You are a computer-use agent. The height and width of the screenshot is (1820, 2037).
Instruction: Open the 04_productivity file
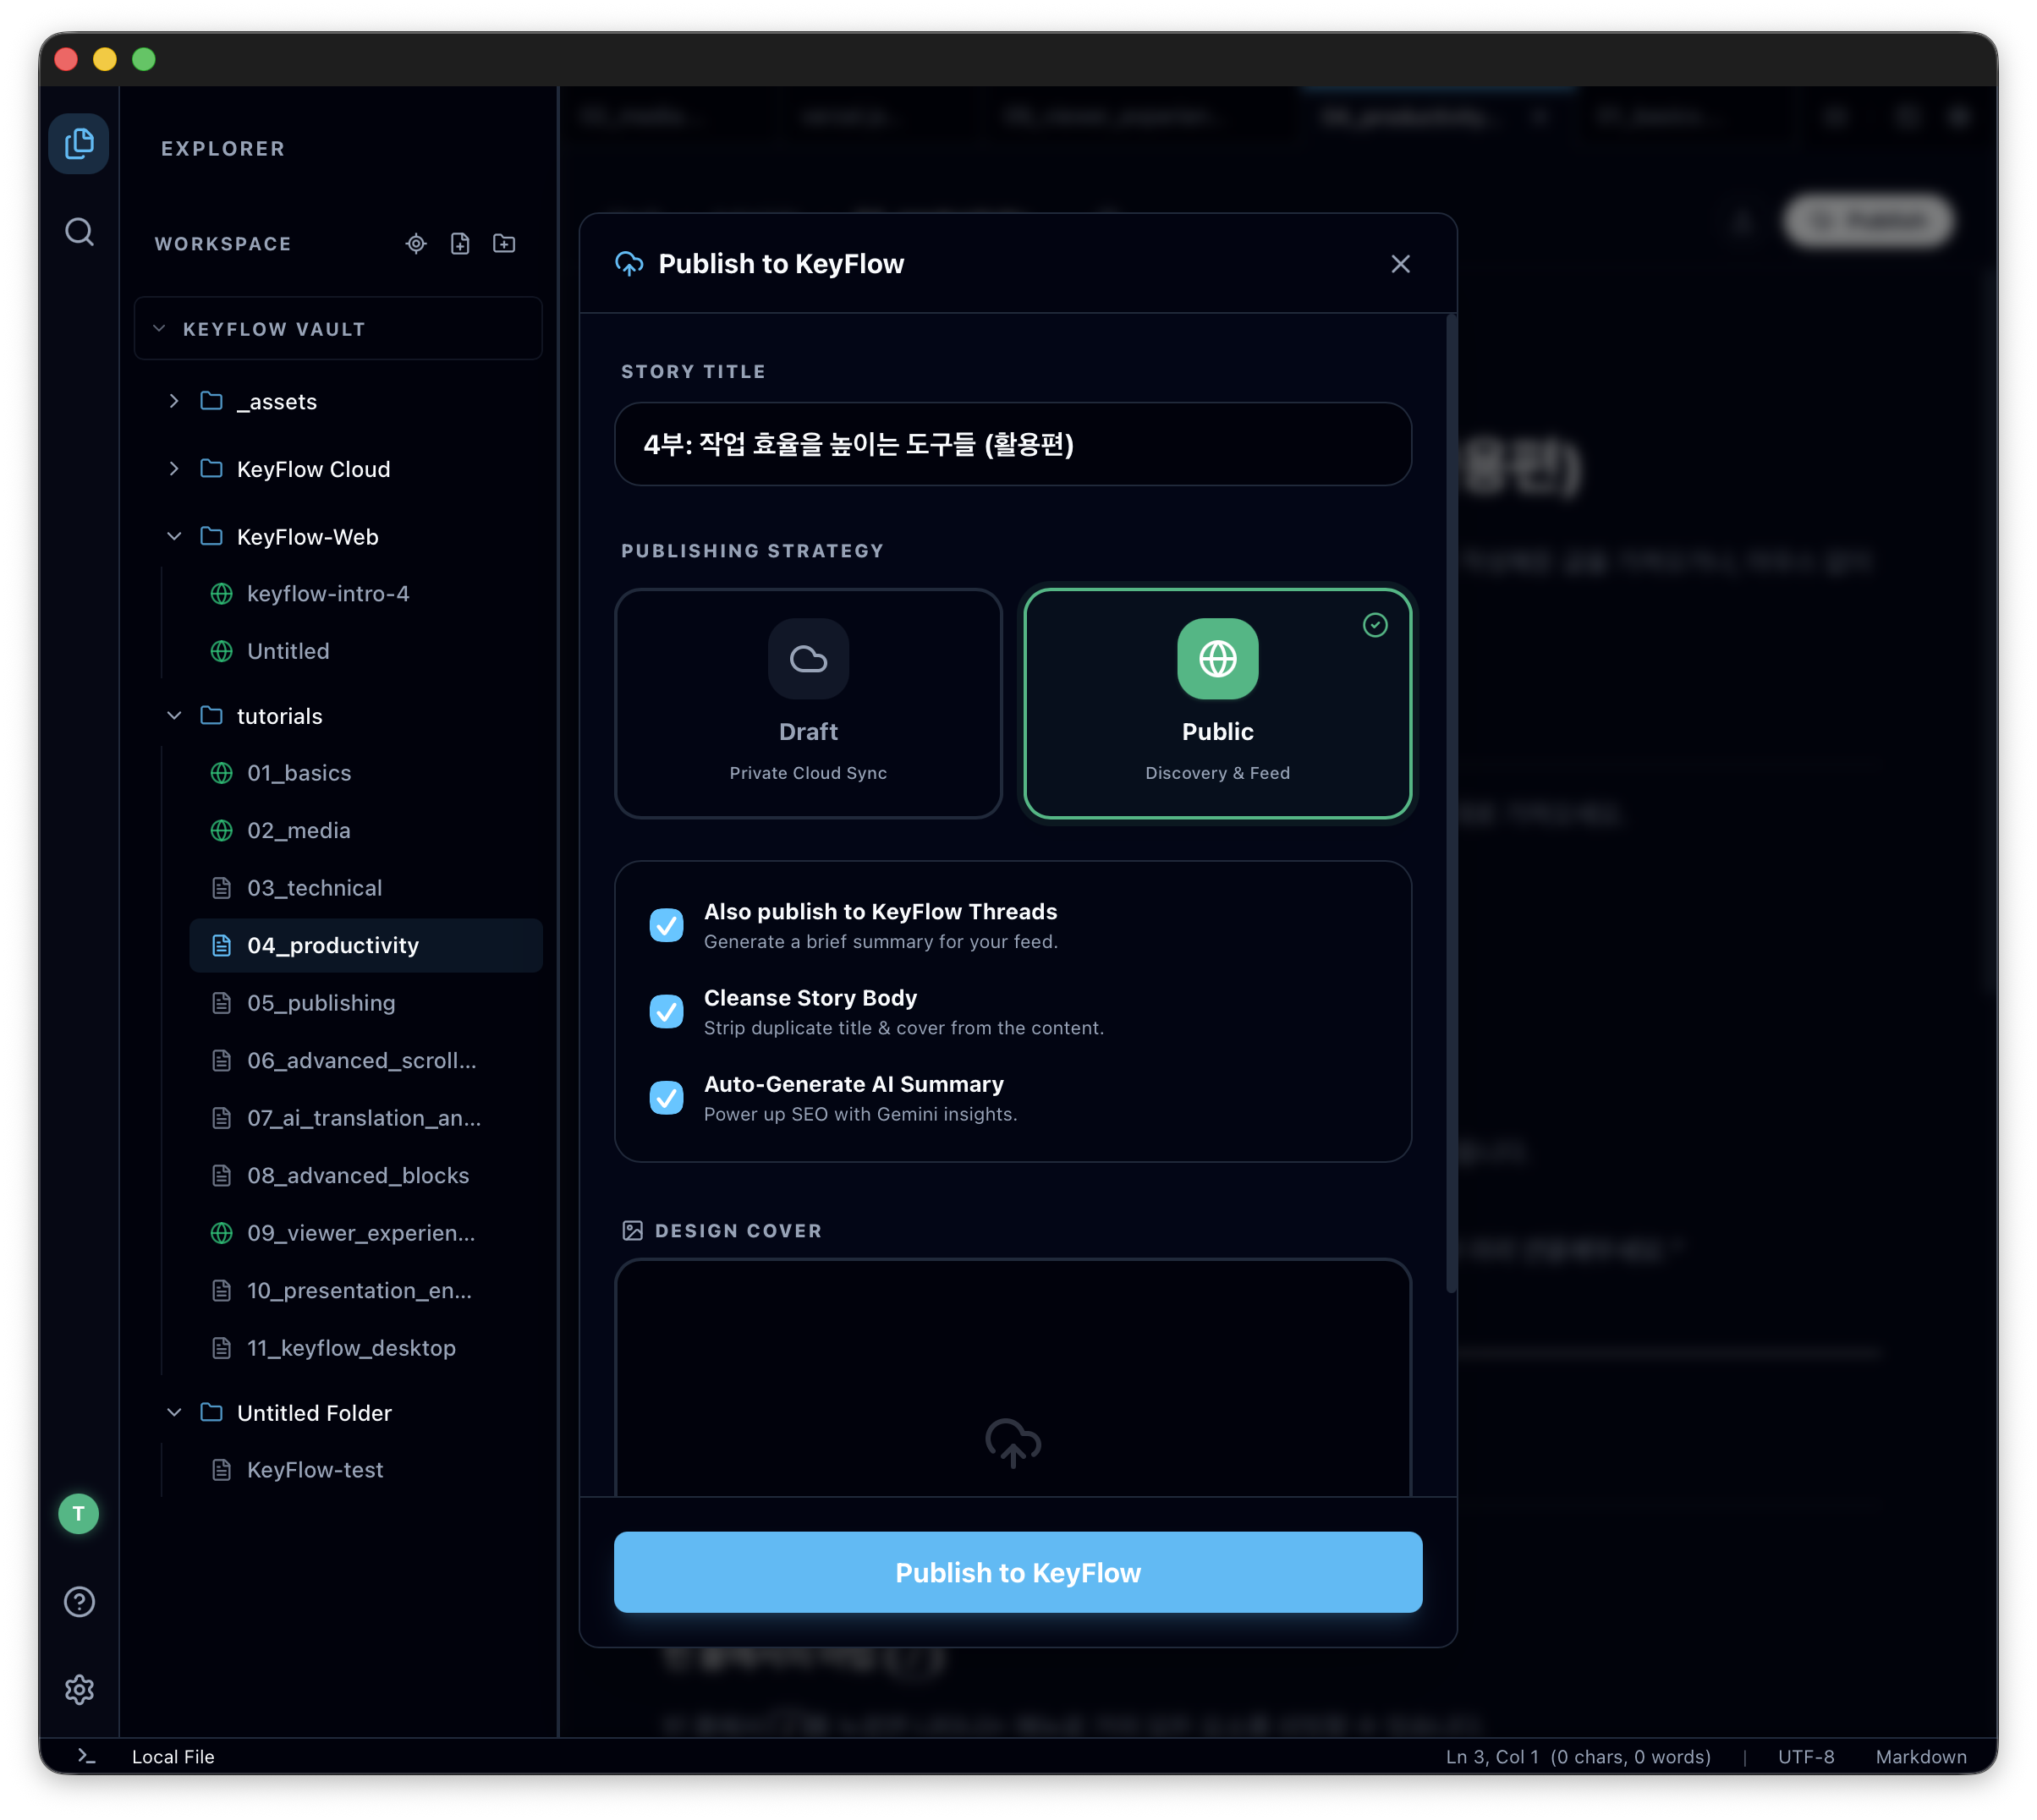366,946
